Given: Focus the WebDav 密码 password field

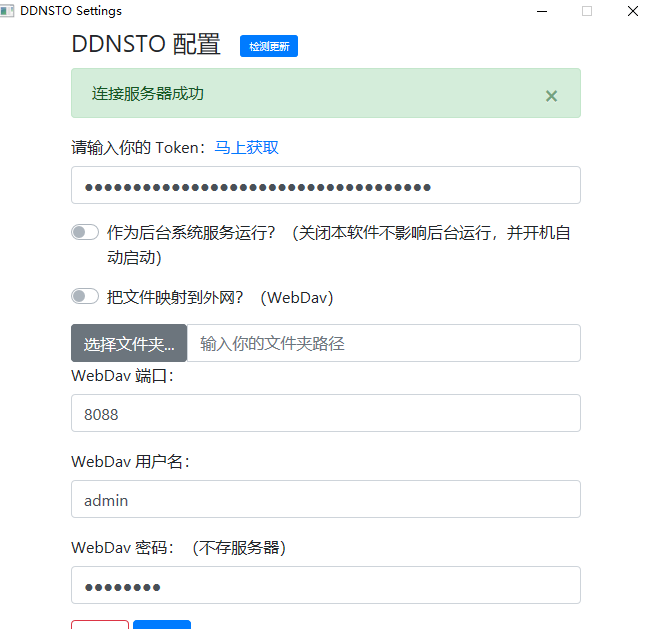Looking at the screenshot, I should (326, 585).
